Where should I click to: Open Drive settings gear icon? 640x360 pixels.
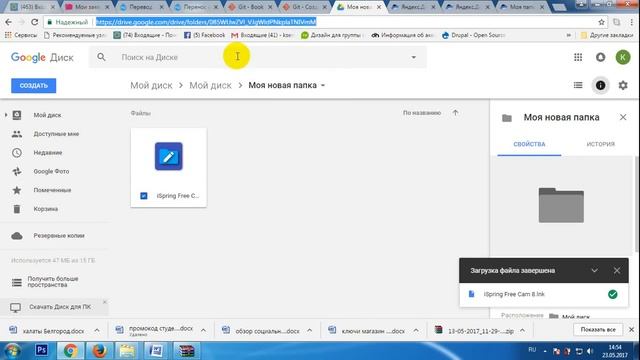(x=623, y=85)
